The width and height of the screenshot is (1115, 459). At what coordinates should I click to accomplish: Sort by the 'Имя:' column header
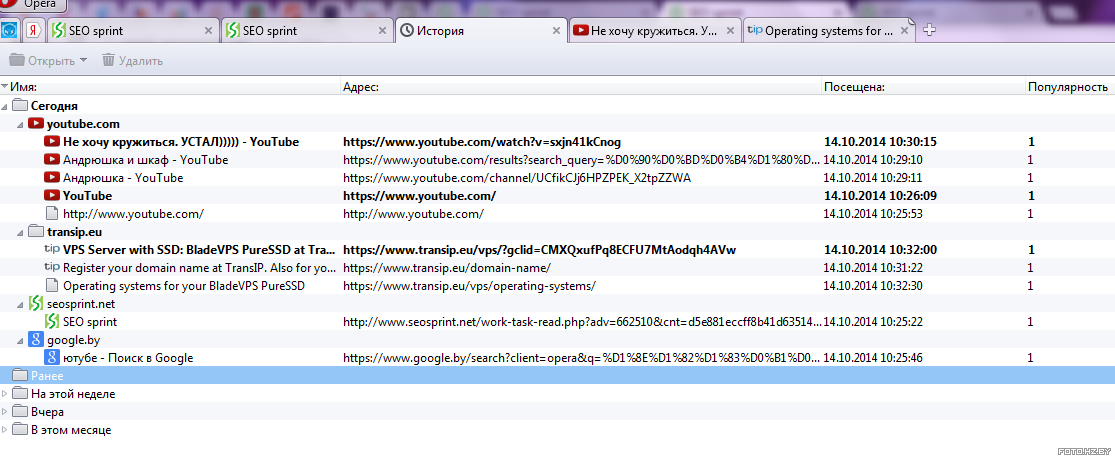pyautogui.click(x=171, y=87)
